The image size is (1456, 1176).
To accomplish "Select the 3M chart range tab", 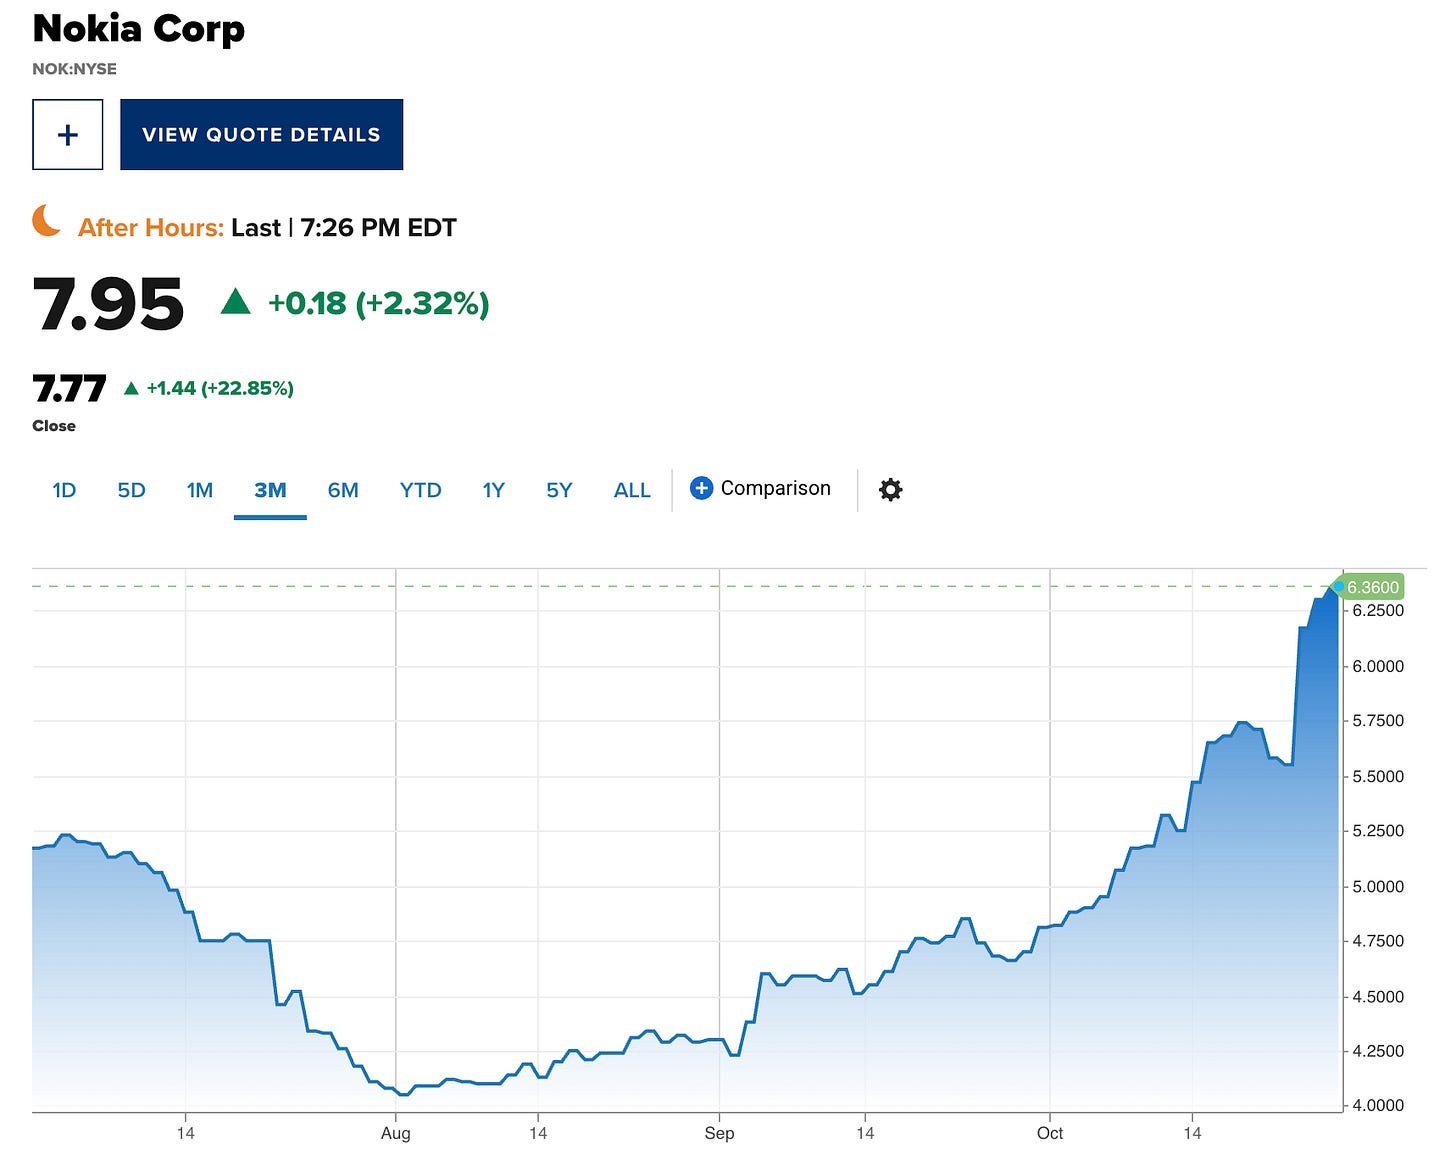I will tap(270, 490).
